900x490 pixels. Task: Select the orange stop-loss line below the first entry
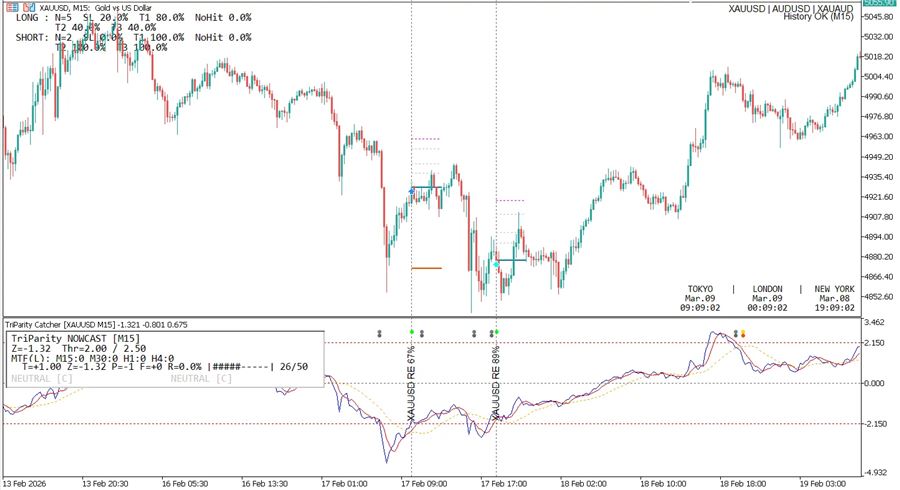426,268
